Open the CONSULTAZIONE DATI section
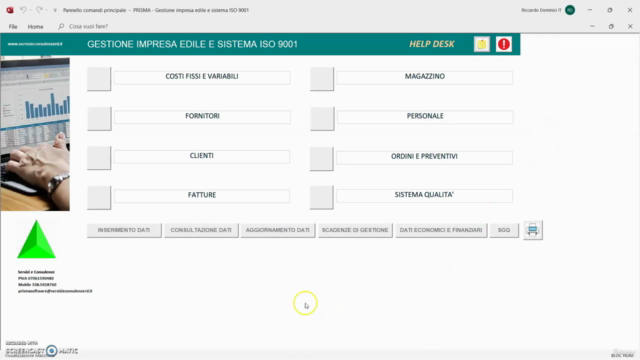 click(201, 230)
